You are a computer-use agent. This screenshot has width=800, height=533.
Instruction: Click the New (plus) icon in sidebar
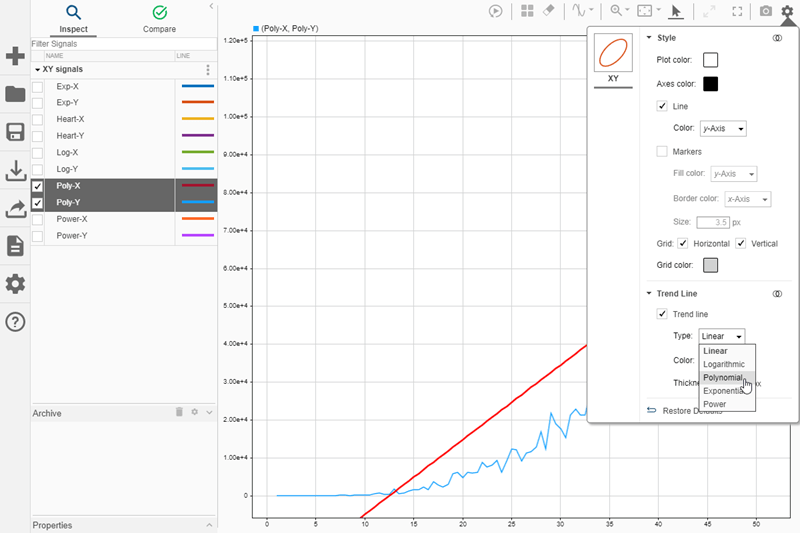(15, 56)
